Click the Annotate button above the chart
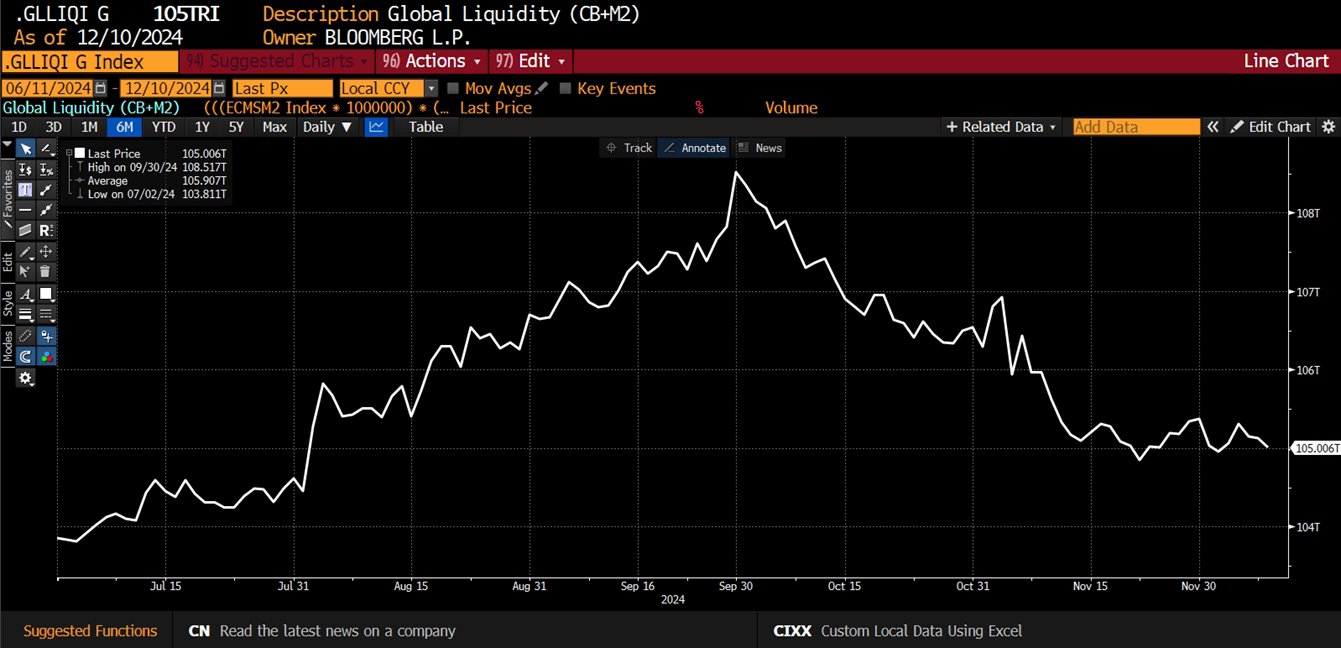The width and height of the screenshot is (1341, 648). [695, 147]
